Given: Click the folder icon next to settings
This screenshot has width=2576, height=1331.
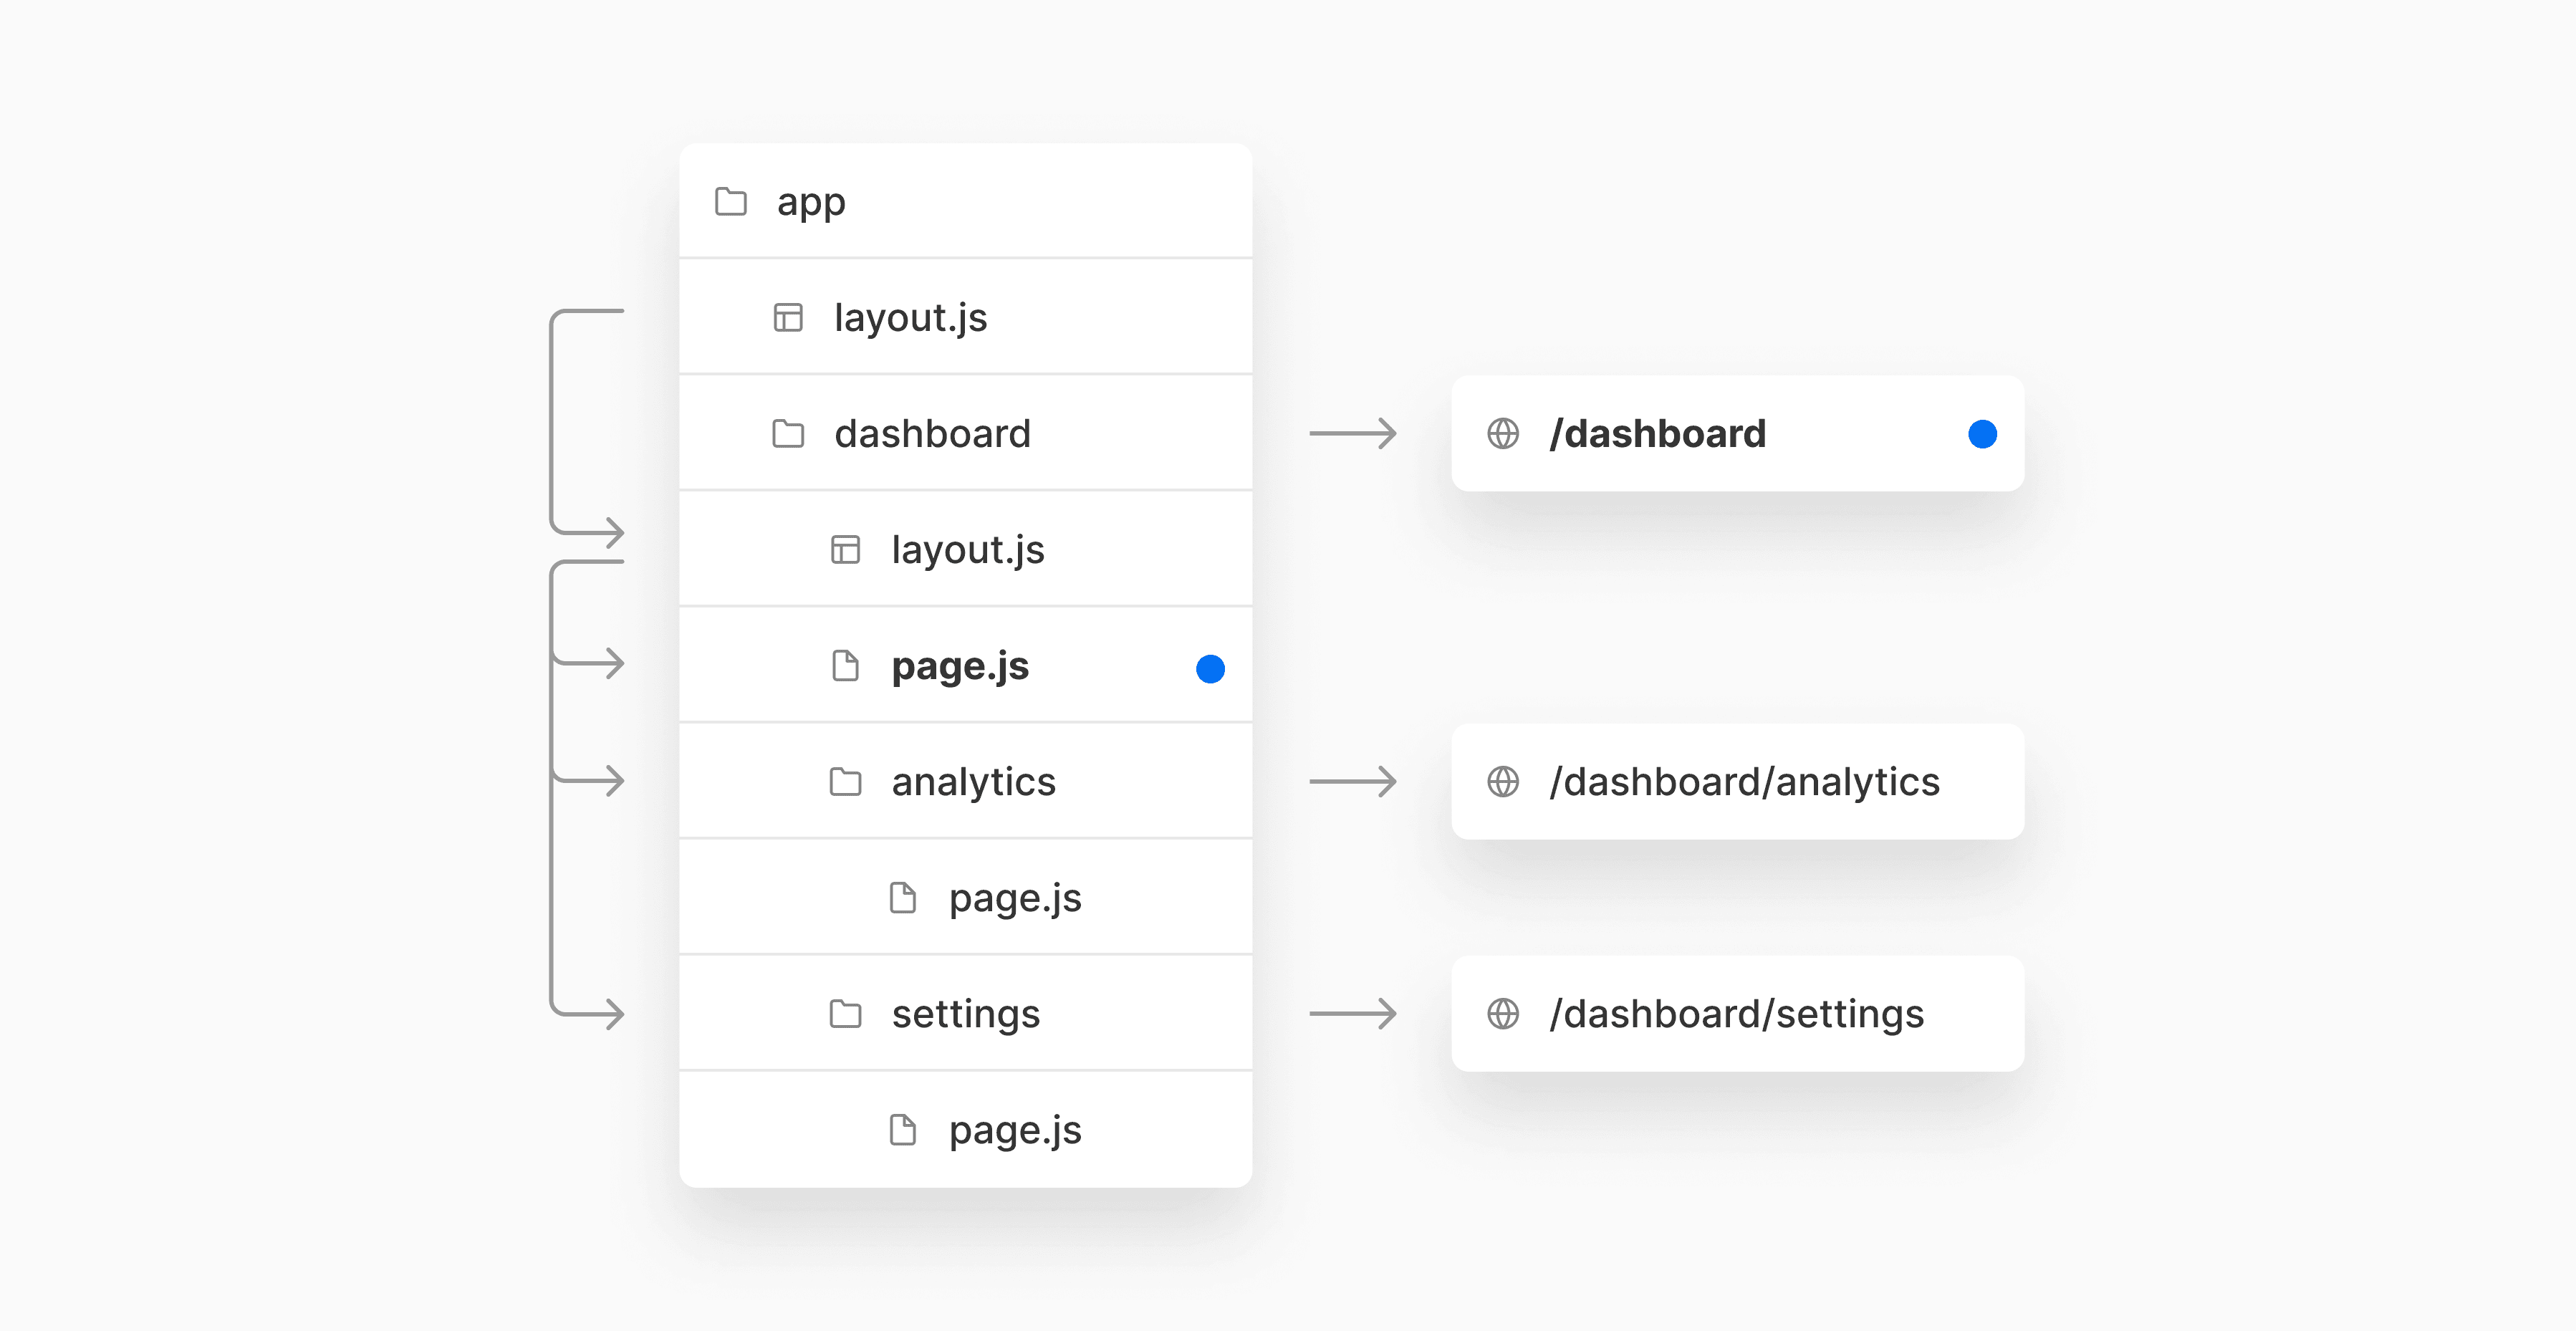Looking at the screenshot, I should (x=845, y=1014).
